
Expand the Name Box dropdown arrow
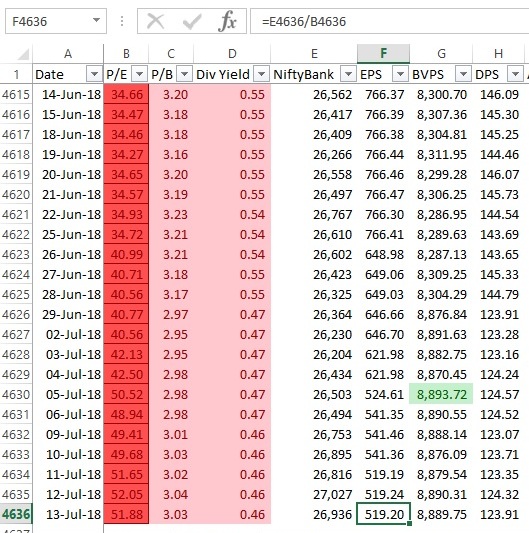point(97,20)
